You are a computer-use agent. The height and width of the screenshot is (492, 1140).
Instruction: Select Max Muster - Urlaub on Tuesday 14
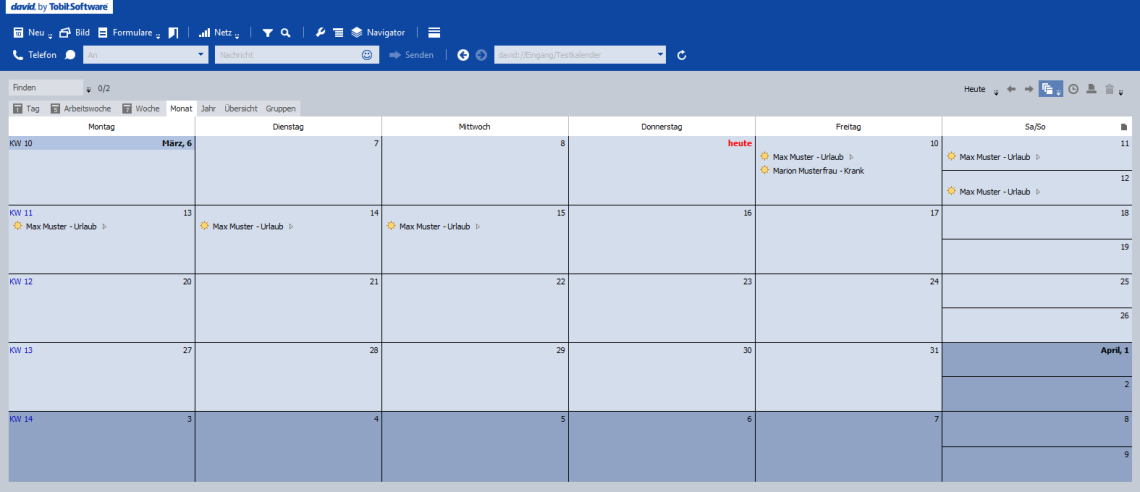(248, 226)
